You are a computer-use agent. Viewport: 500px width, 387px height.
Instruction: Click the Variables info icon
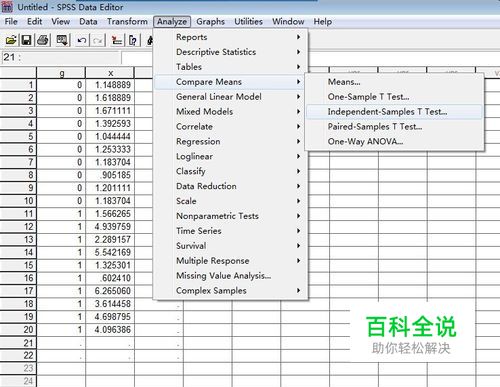133,40
